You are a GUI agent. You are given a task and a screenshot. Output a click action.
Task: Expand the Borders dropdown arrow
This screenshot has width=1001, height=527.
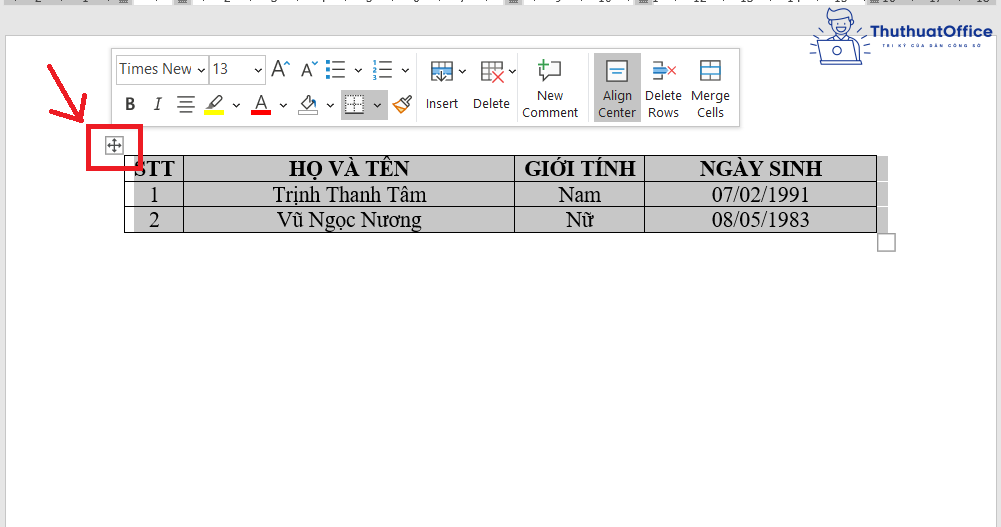(x=377, y=105)
